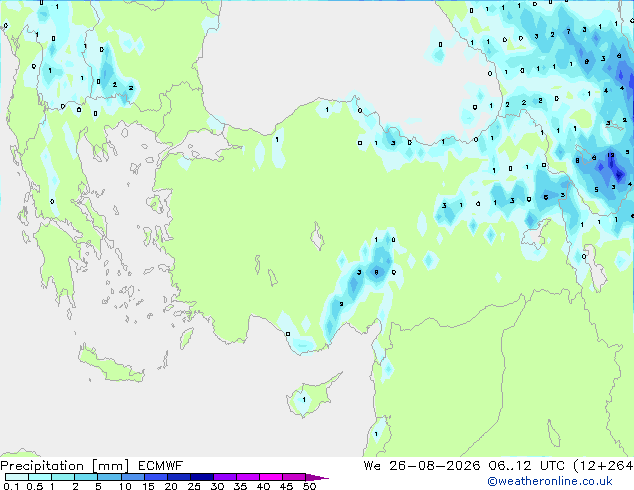This screenshot has height=490, width=634.
Task: Click the 0.5–1 mm legend swatch
Action: (40, 477)
